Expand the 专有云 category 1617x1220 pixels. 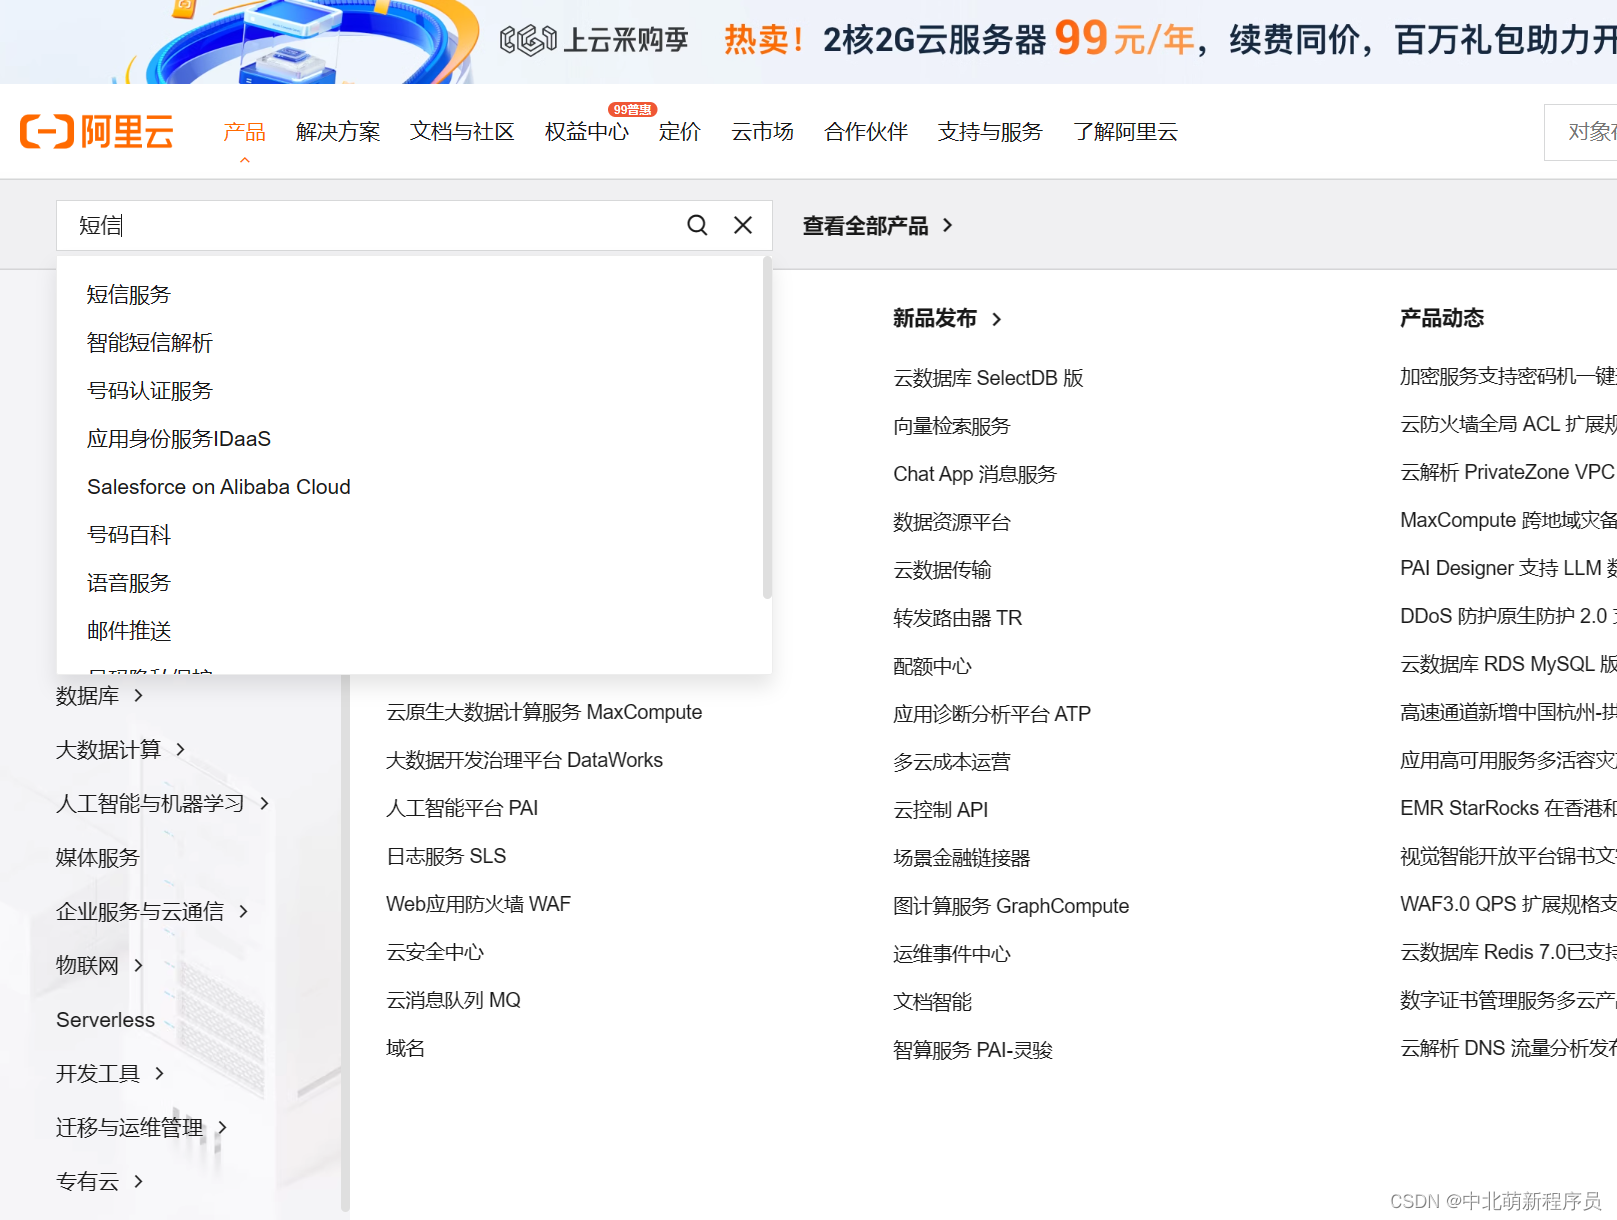point(100,1182)
